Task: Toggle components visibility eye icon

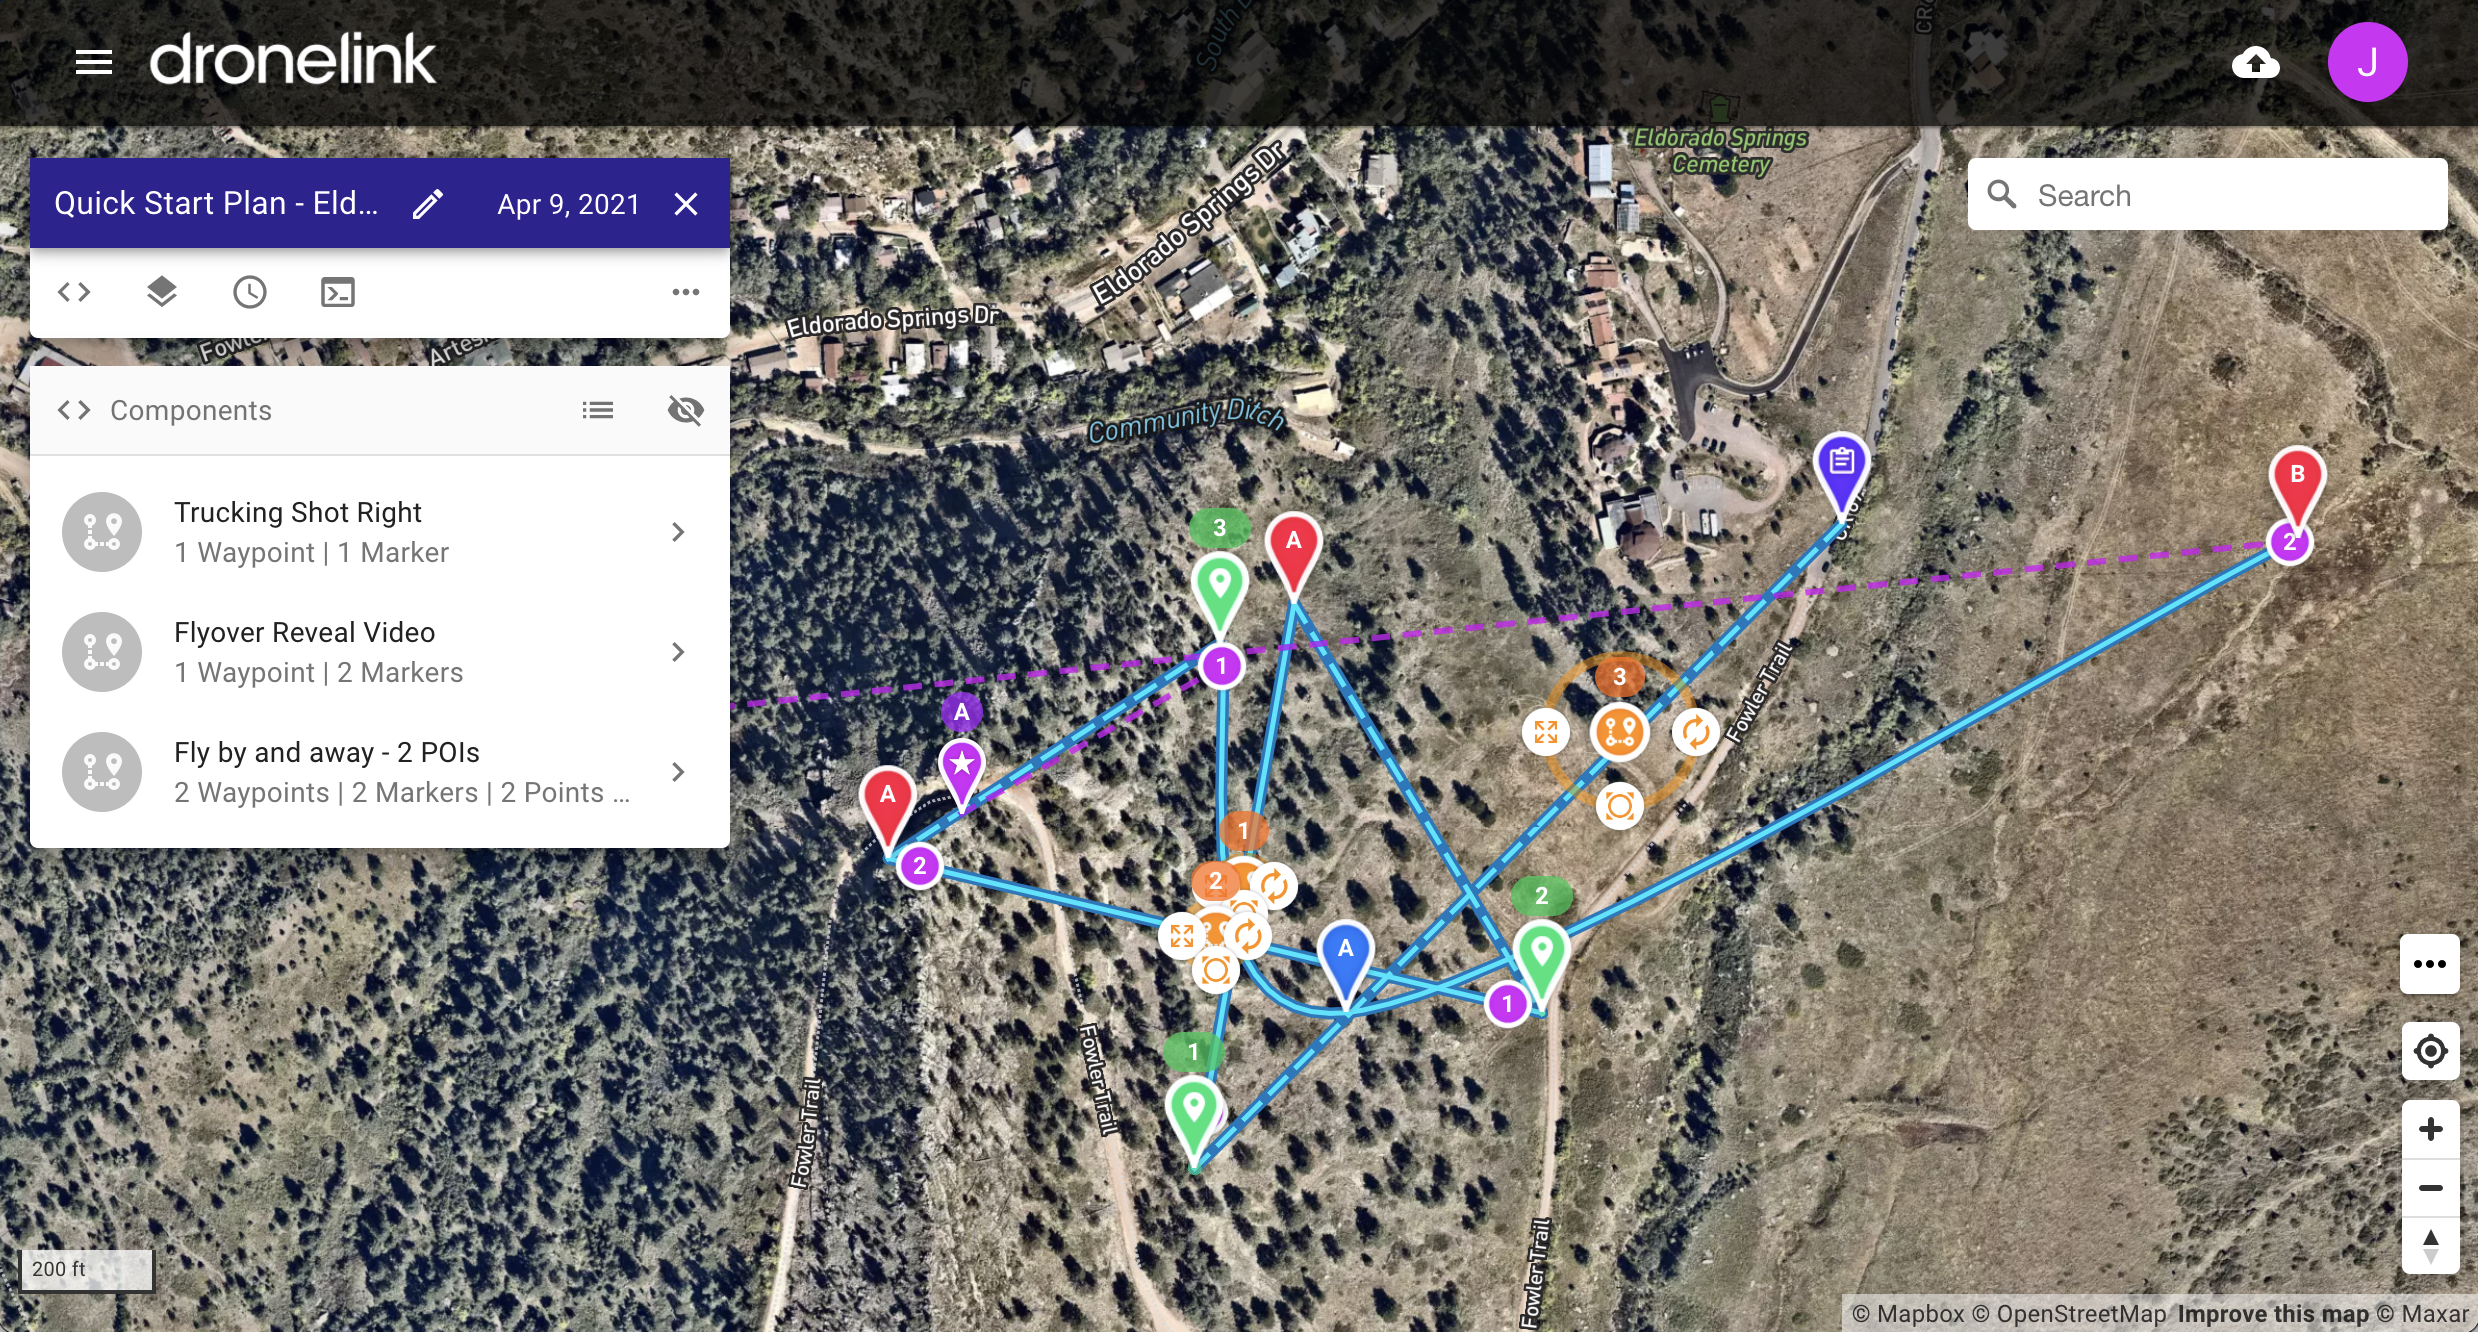Action: tap(686, 410)
